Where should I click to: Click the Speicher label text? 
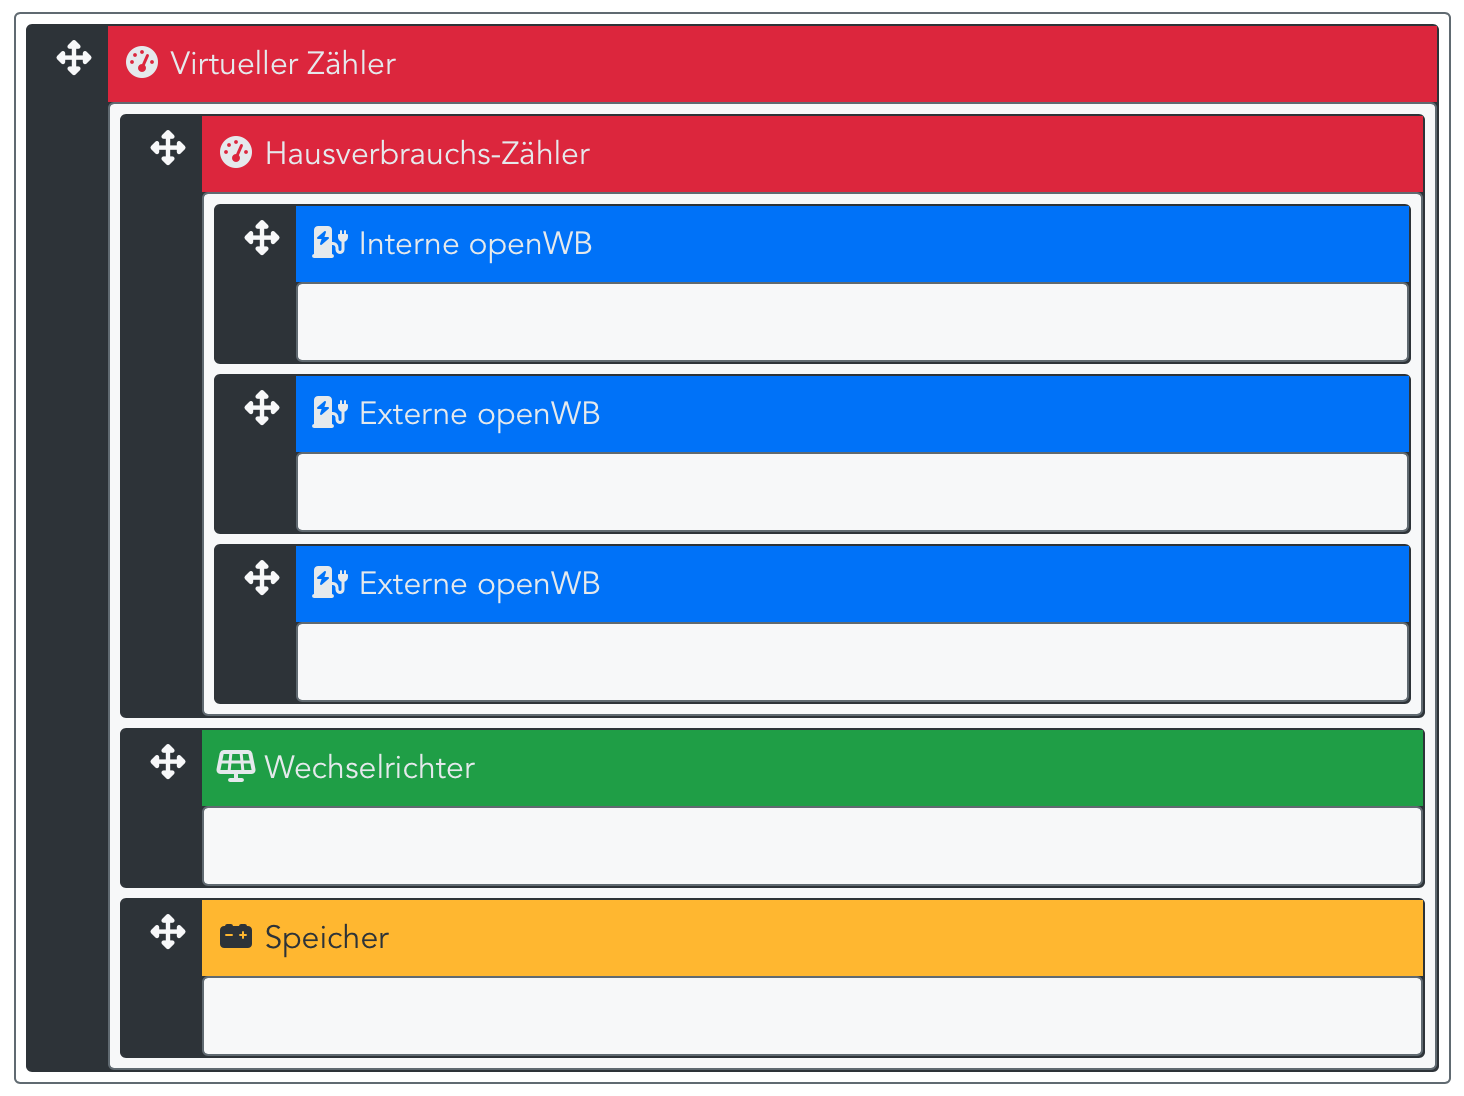(326, 937)
